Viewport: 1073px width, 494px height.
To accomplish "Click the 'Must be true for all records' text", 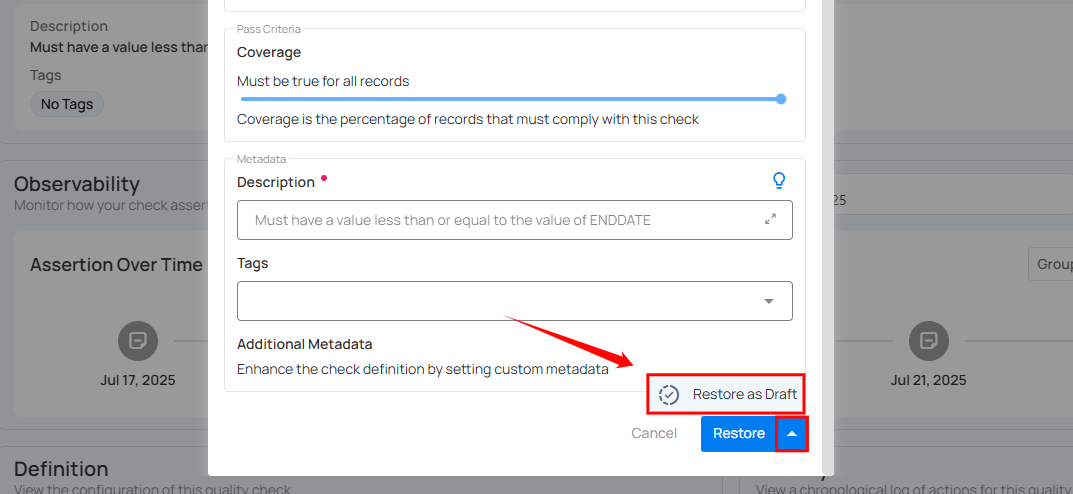I will 323,81.
